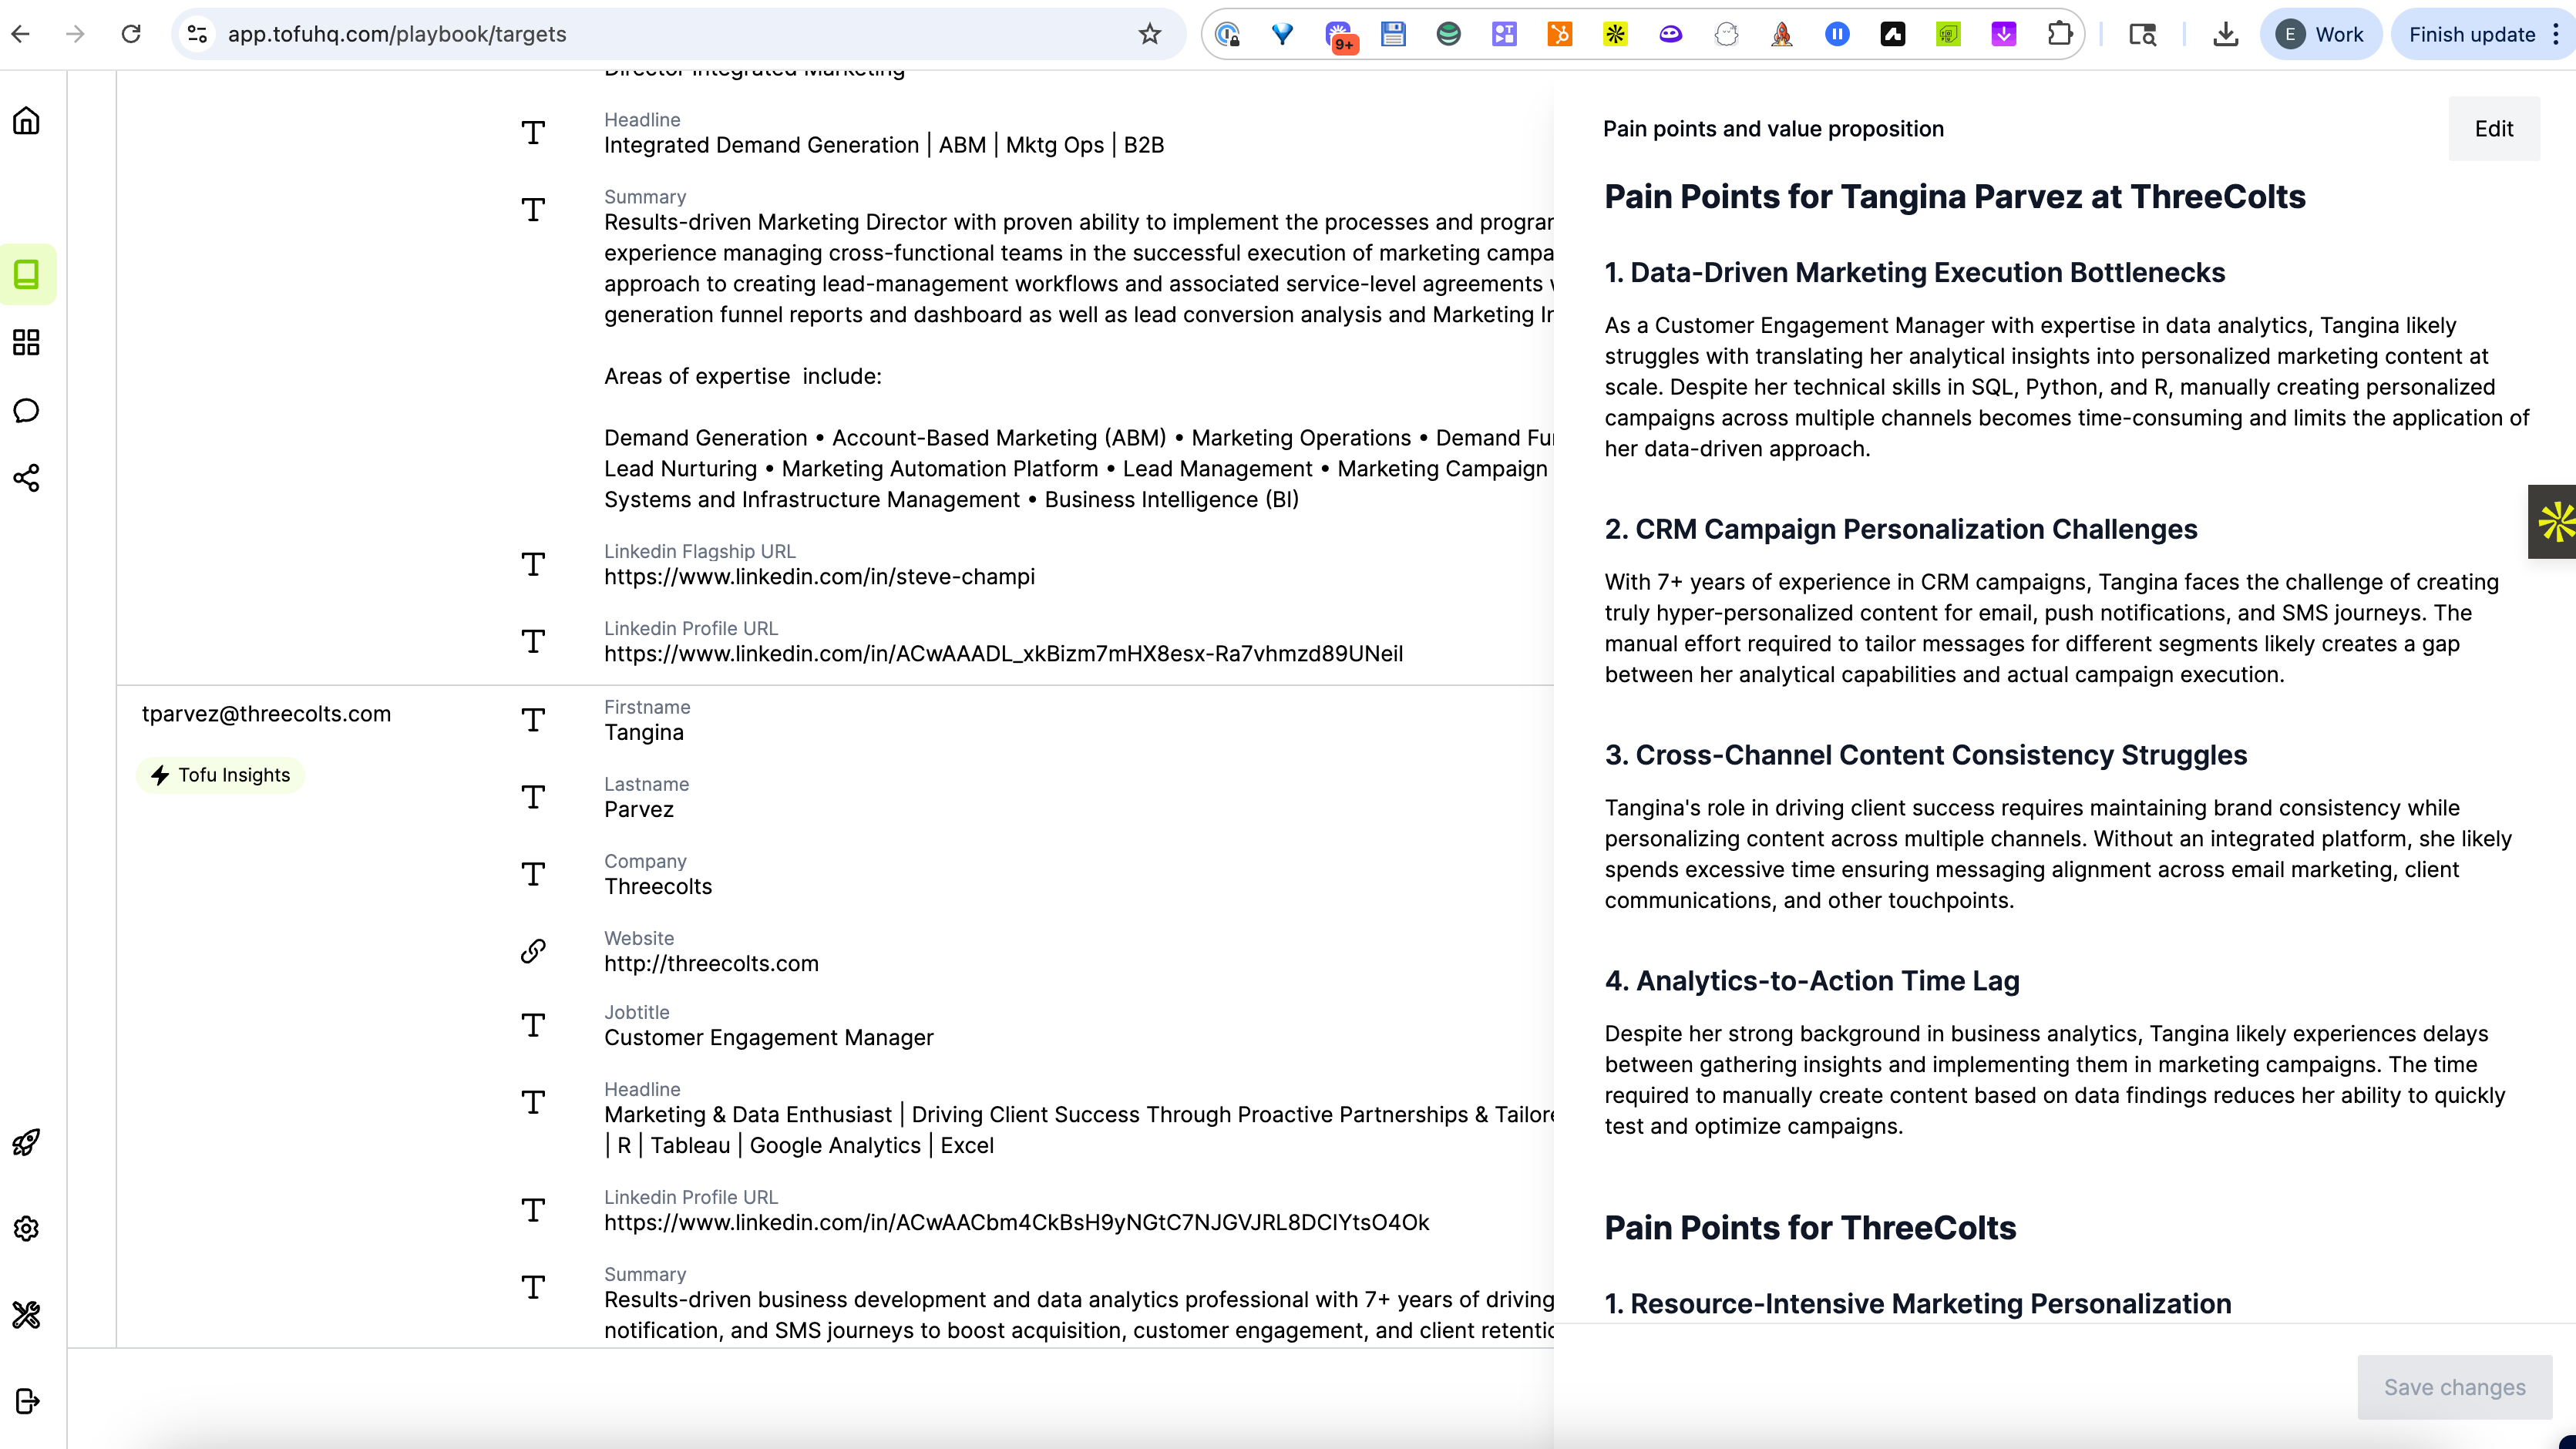Open the Home icon in sidebar
Viewport: 2576px width, 1449px height.
(27, 121)
